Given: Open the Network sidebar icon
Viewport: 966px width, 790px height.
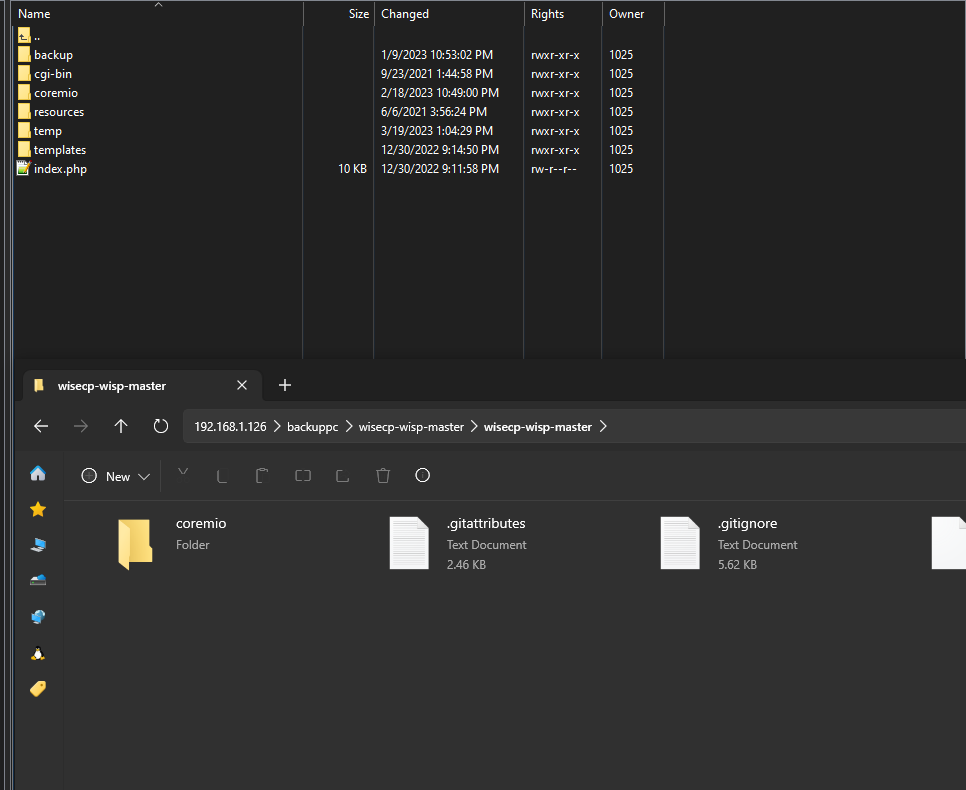Looking at the screenshot, I should coord(38,616).
